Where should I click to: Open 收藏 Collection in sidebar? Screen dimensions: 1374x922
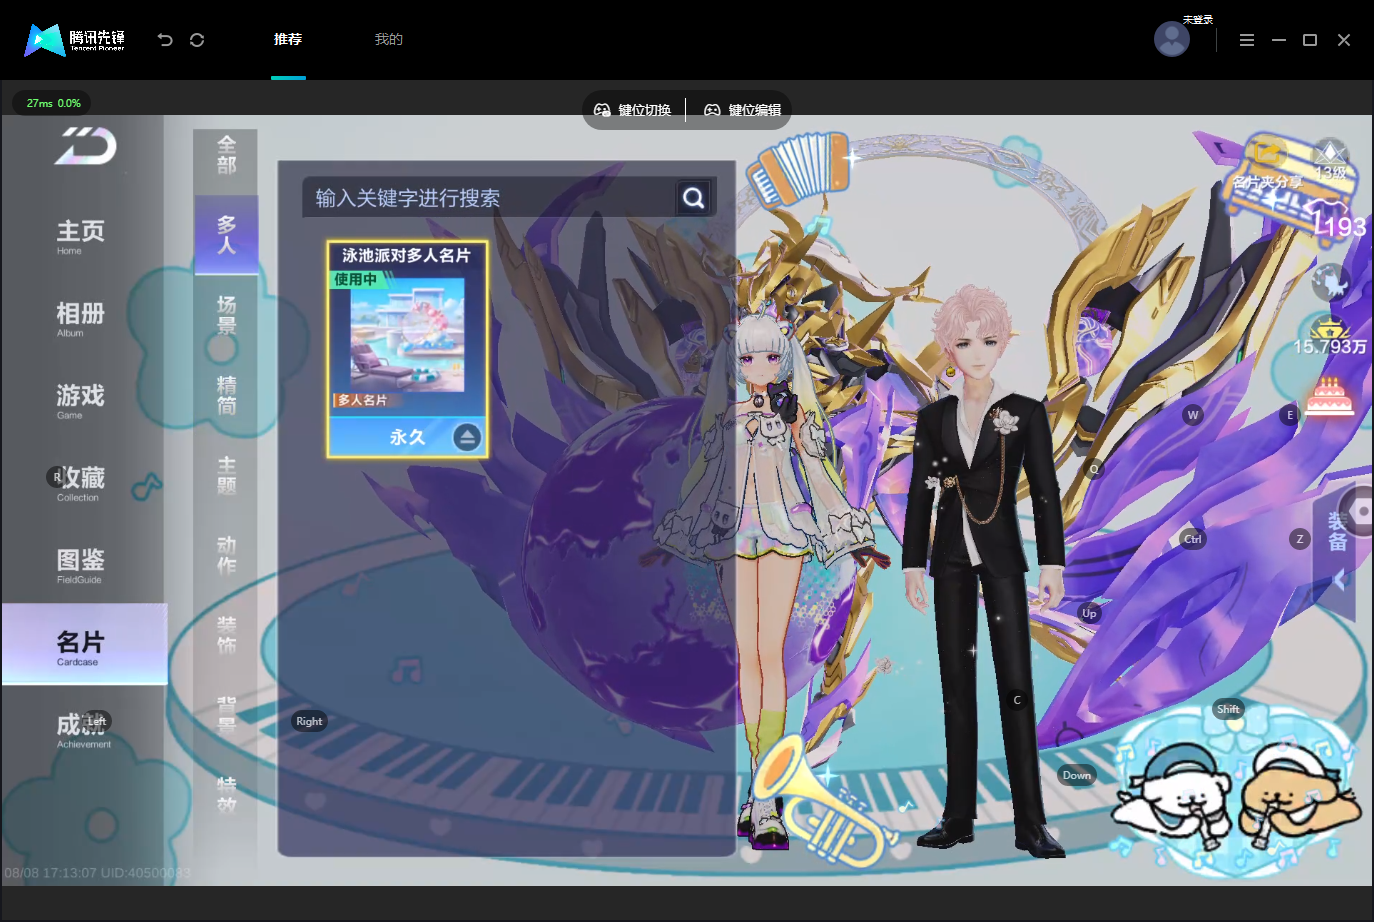80,482
